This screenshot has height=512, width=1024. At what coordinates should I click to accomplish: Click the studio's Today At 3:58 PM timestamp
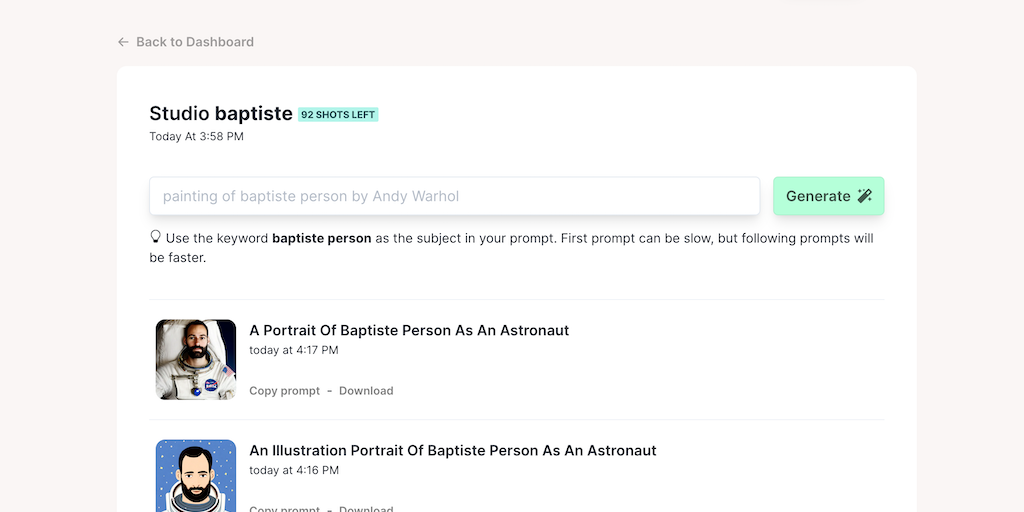point(196,136)
